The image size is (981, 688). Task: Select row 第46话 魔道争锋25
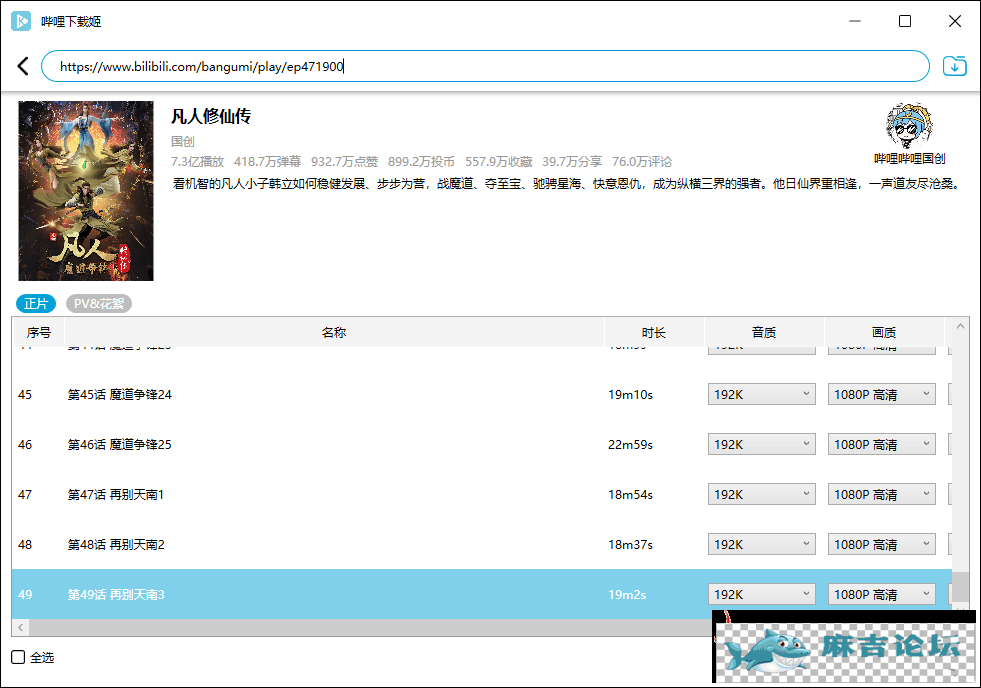(x=482, y=444)
